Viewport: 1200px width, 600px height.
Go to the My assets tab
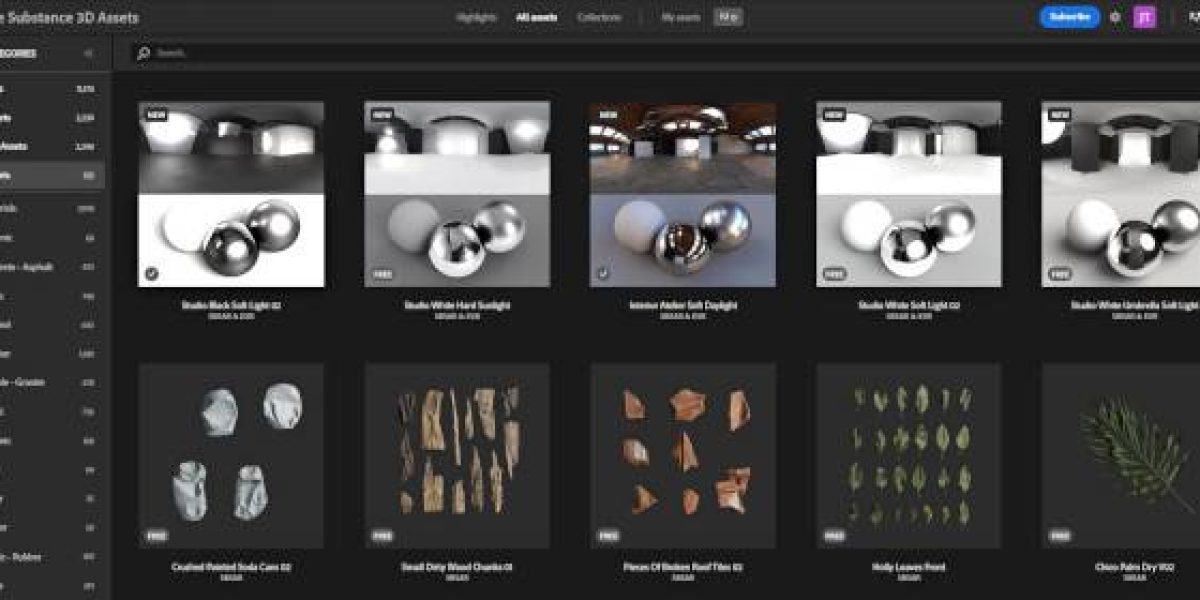[x=682, y=17]
